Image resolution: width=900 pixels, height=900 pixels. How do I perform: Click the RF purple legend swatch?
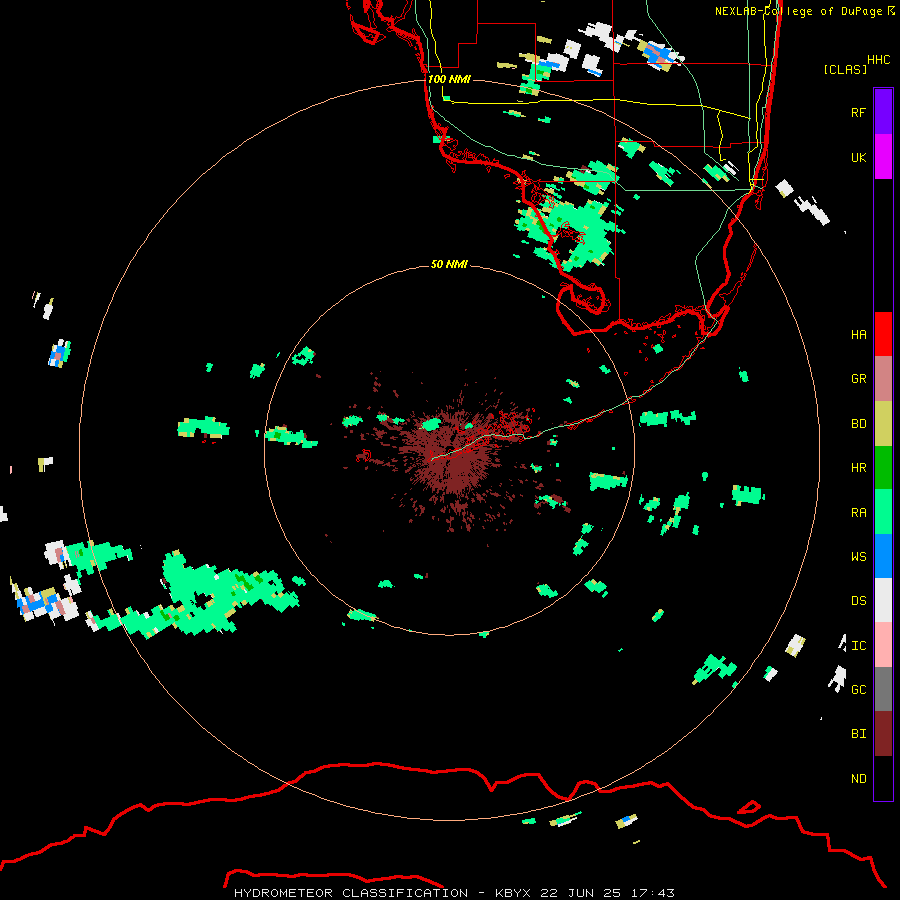pos(883,112)
